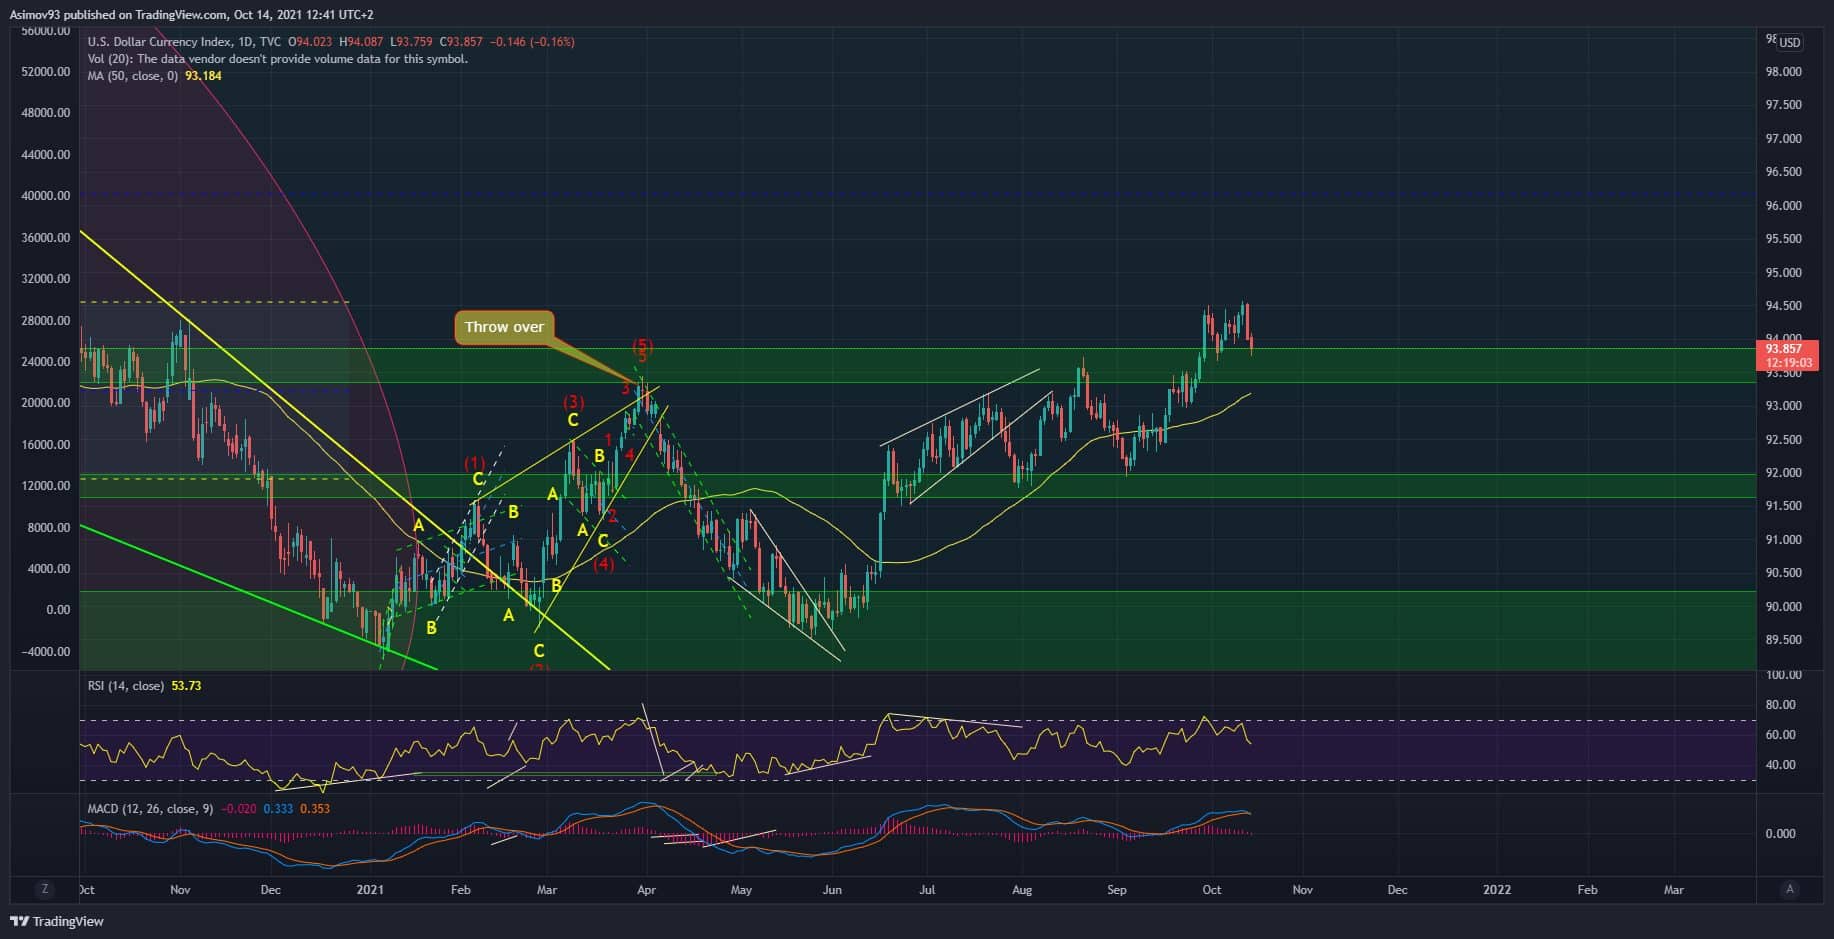Image resolution: width=1834 pixels, height=939 pixels.
Task: Click the MA value '93.184'
Action: point(203,76)
